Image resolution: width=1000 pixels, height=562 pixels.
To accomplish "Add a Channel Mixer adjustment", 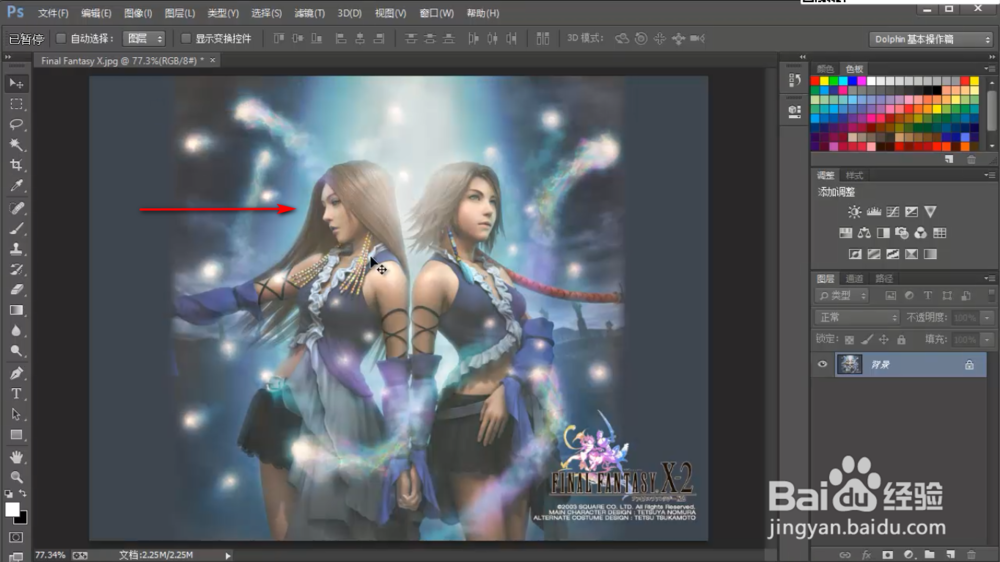I will click(x=920, y=233).
